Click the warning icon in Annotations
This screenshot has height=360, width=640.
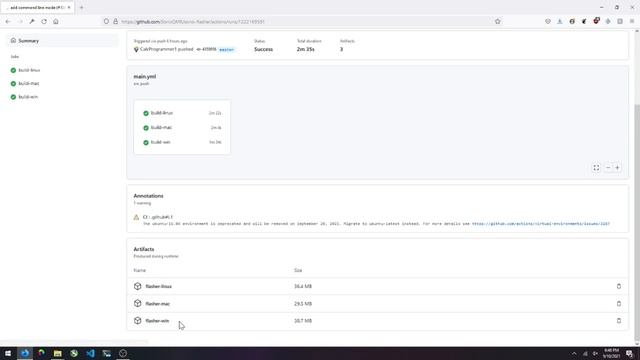[136, 217]
